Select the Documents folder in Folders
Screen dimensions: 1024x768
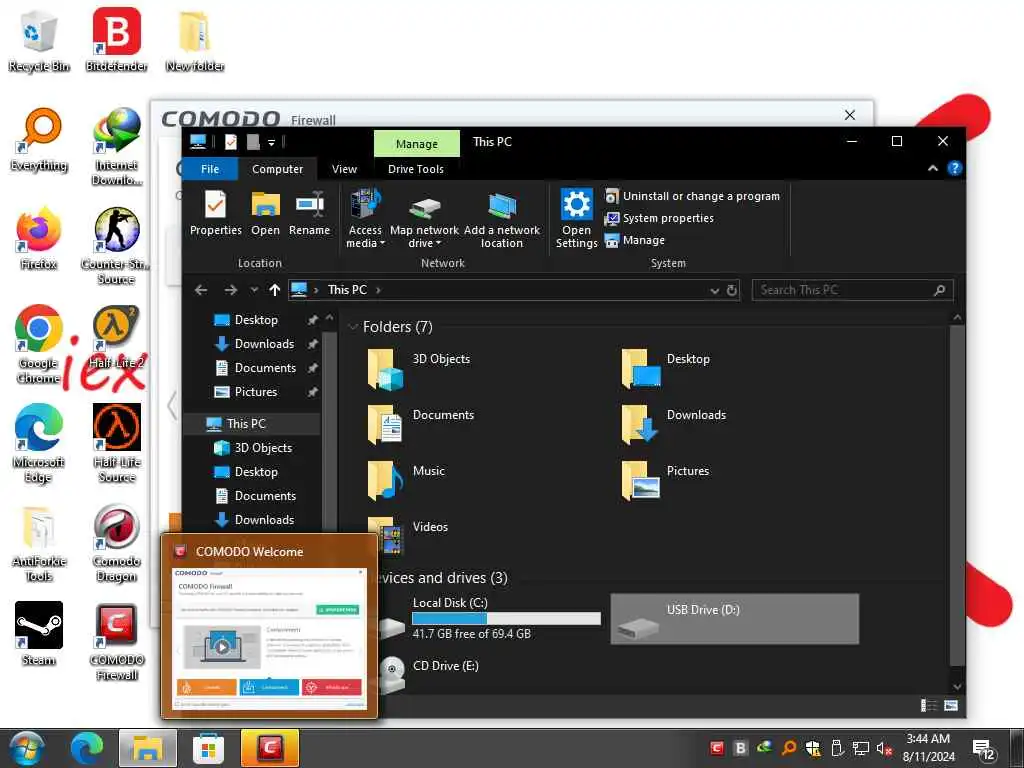421,424
